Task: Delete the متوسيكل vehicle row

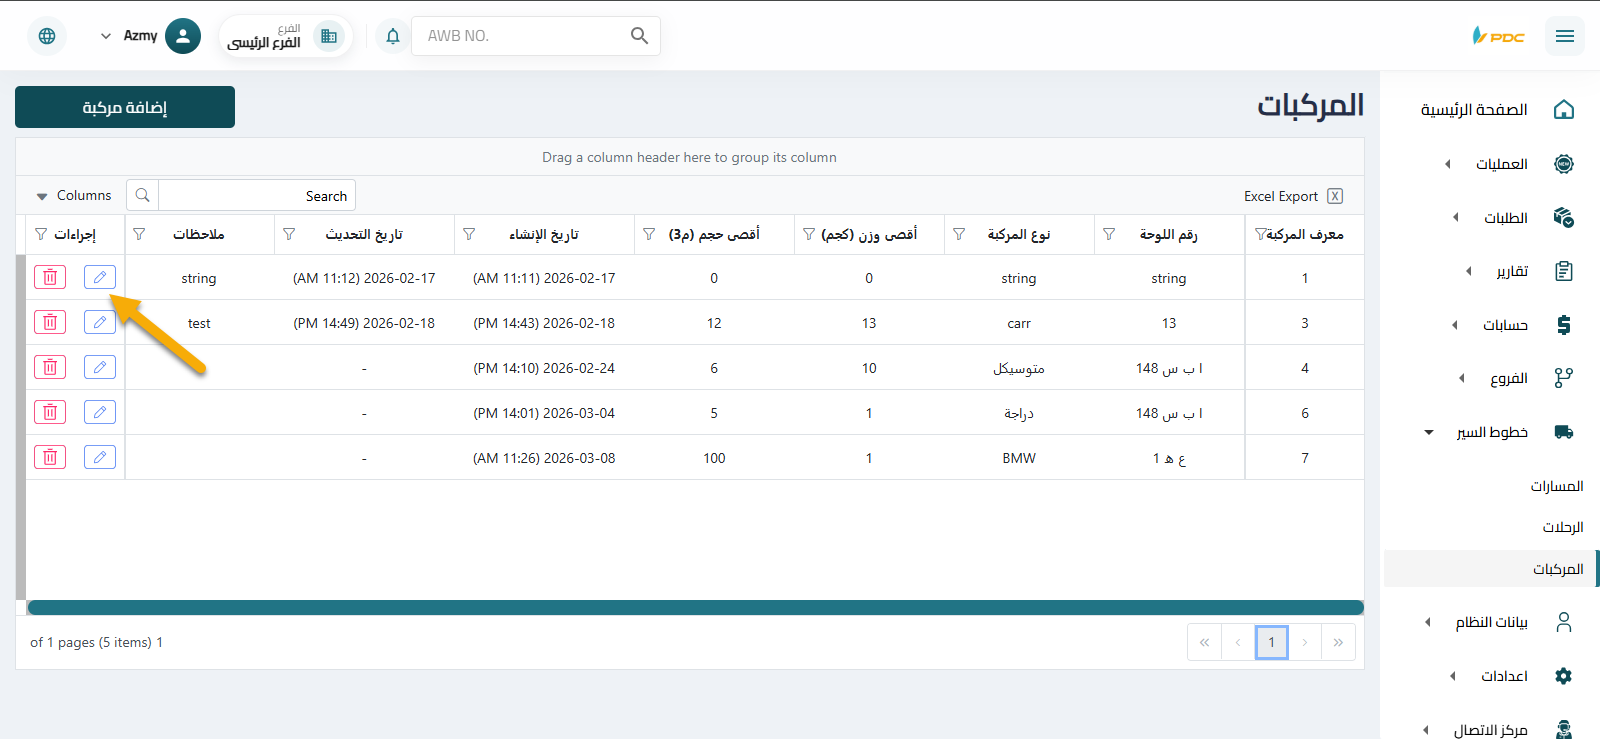Action: click(50, 367)
